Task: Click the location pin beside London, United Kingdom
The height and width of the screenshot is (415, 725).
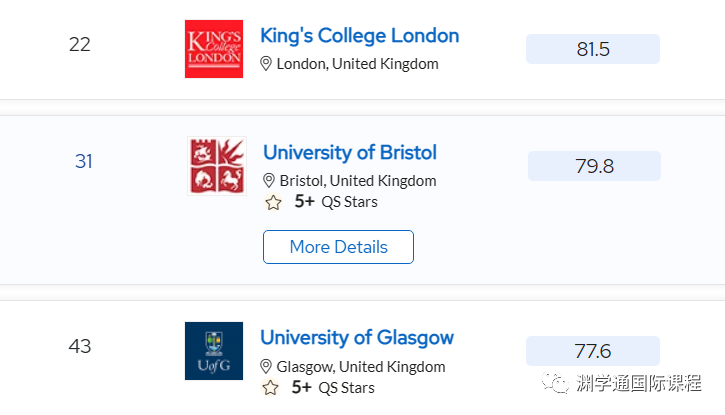Action: 266,64
